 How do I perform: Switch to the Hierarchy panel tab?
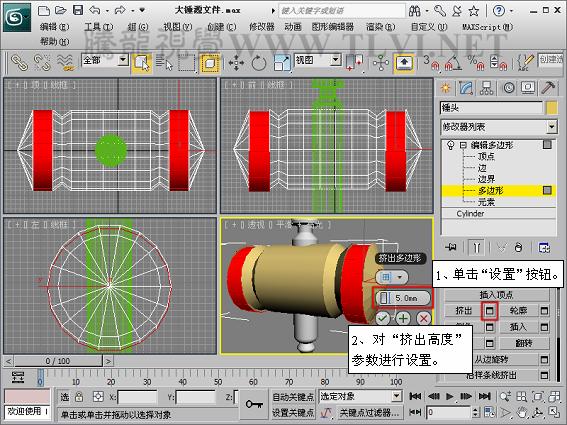[x=487, y=88]
